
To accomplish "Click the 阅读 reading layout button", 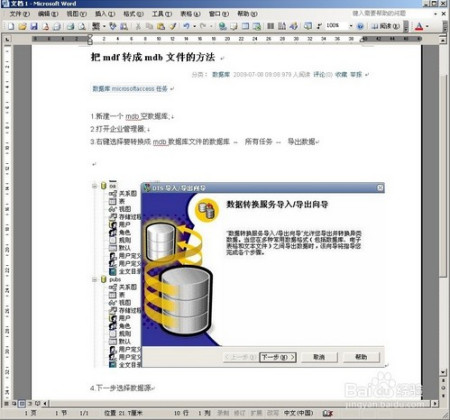I will (x=385, y=26).
